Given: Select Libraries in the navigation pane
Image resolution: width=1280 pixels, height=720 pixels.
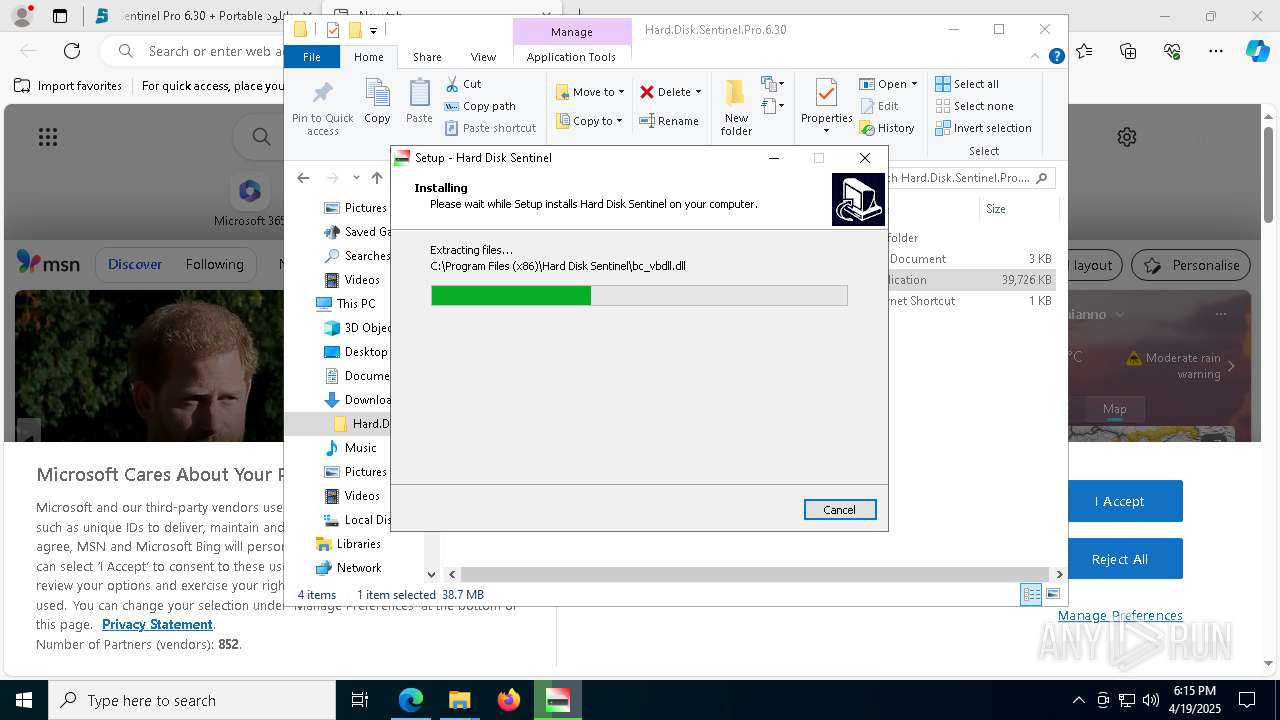Looking at the screenshot, I should [348, 543].
